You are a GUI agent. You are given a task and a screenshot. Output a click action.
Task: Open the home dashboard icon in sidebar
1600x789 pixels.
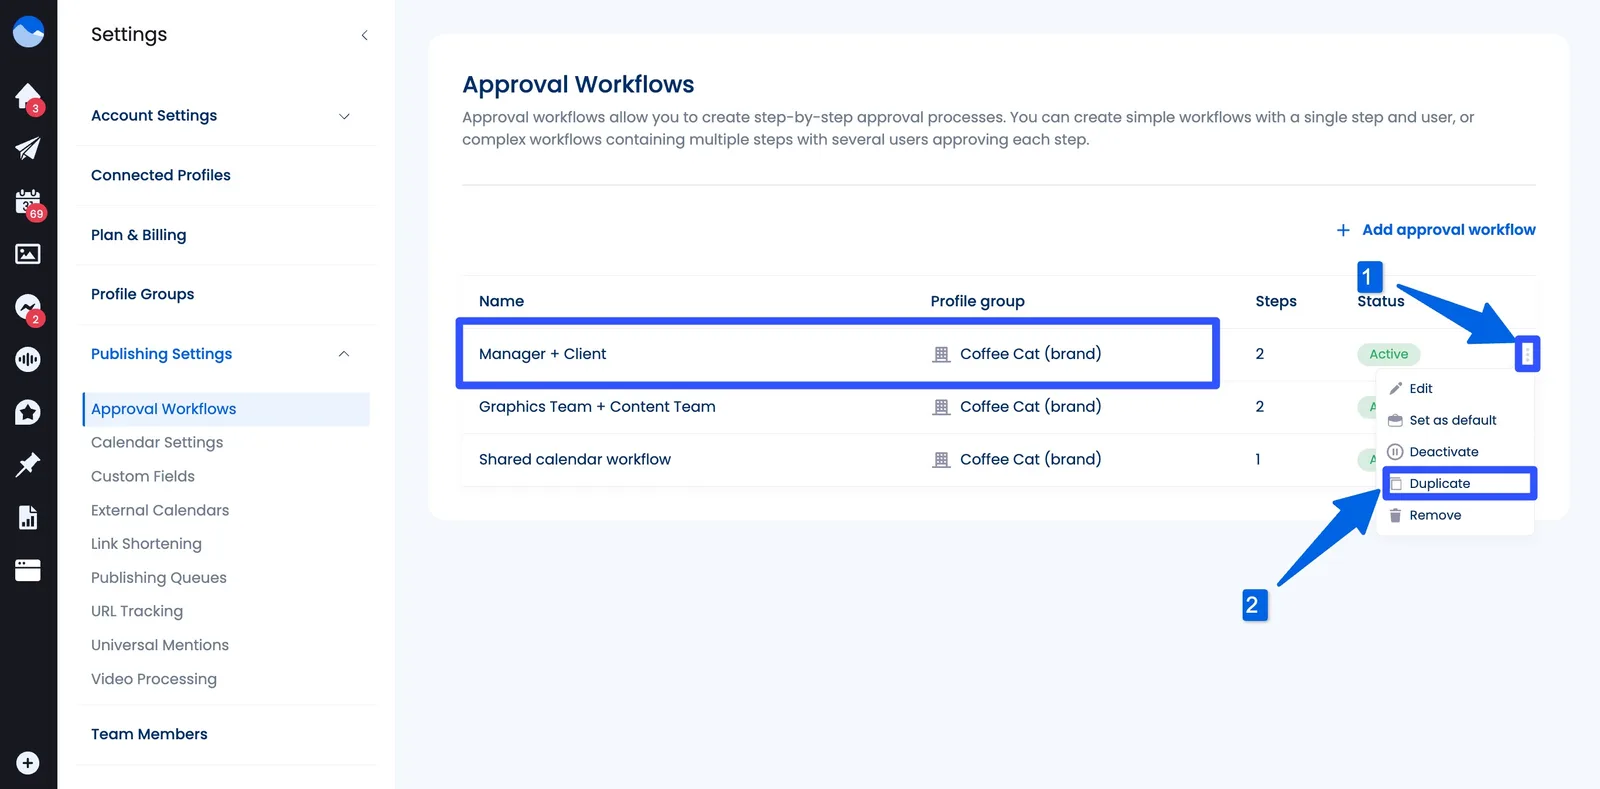(x=28, y=96)
